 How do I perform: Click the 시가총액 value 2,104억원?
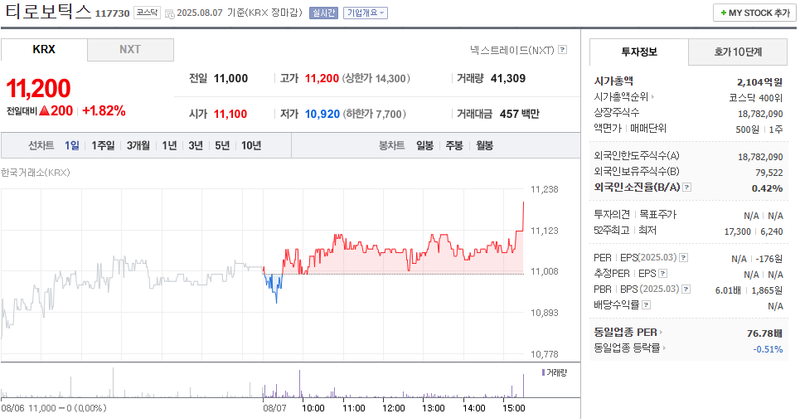(x=759, y=82)
